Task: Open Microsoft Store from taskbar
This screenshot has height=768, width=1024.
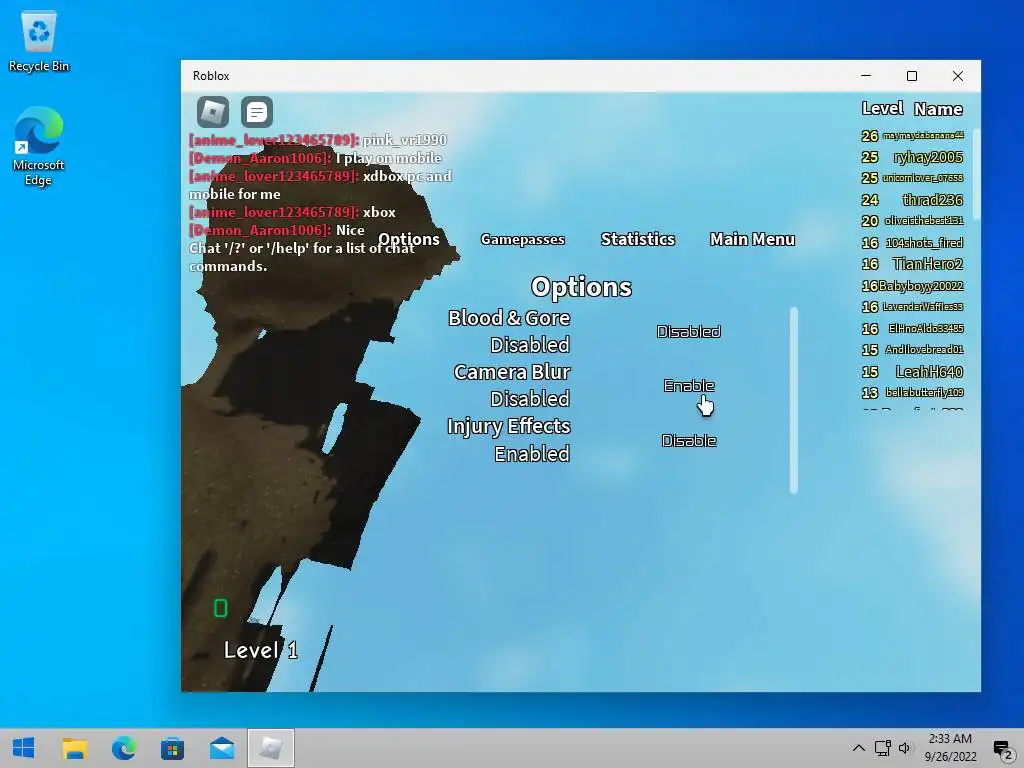Action: pyautogui.click(x=172, y=748)
